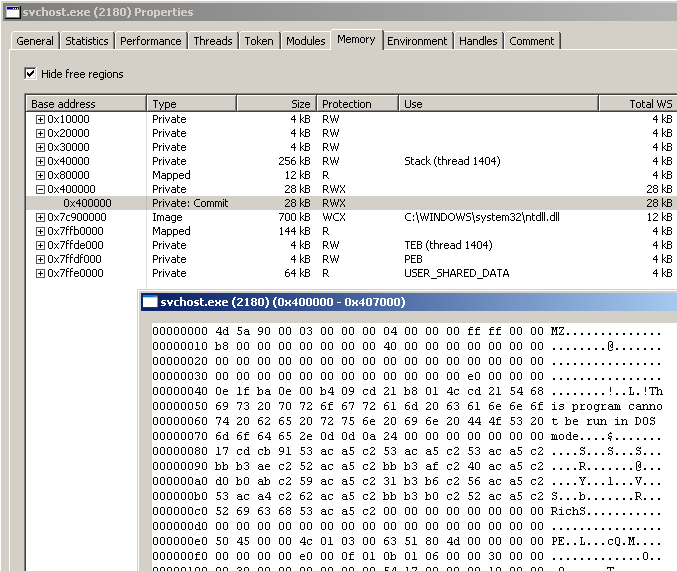Expand the 0x20000 memory region
677x571 pixels.
(x=40, y=133)
